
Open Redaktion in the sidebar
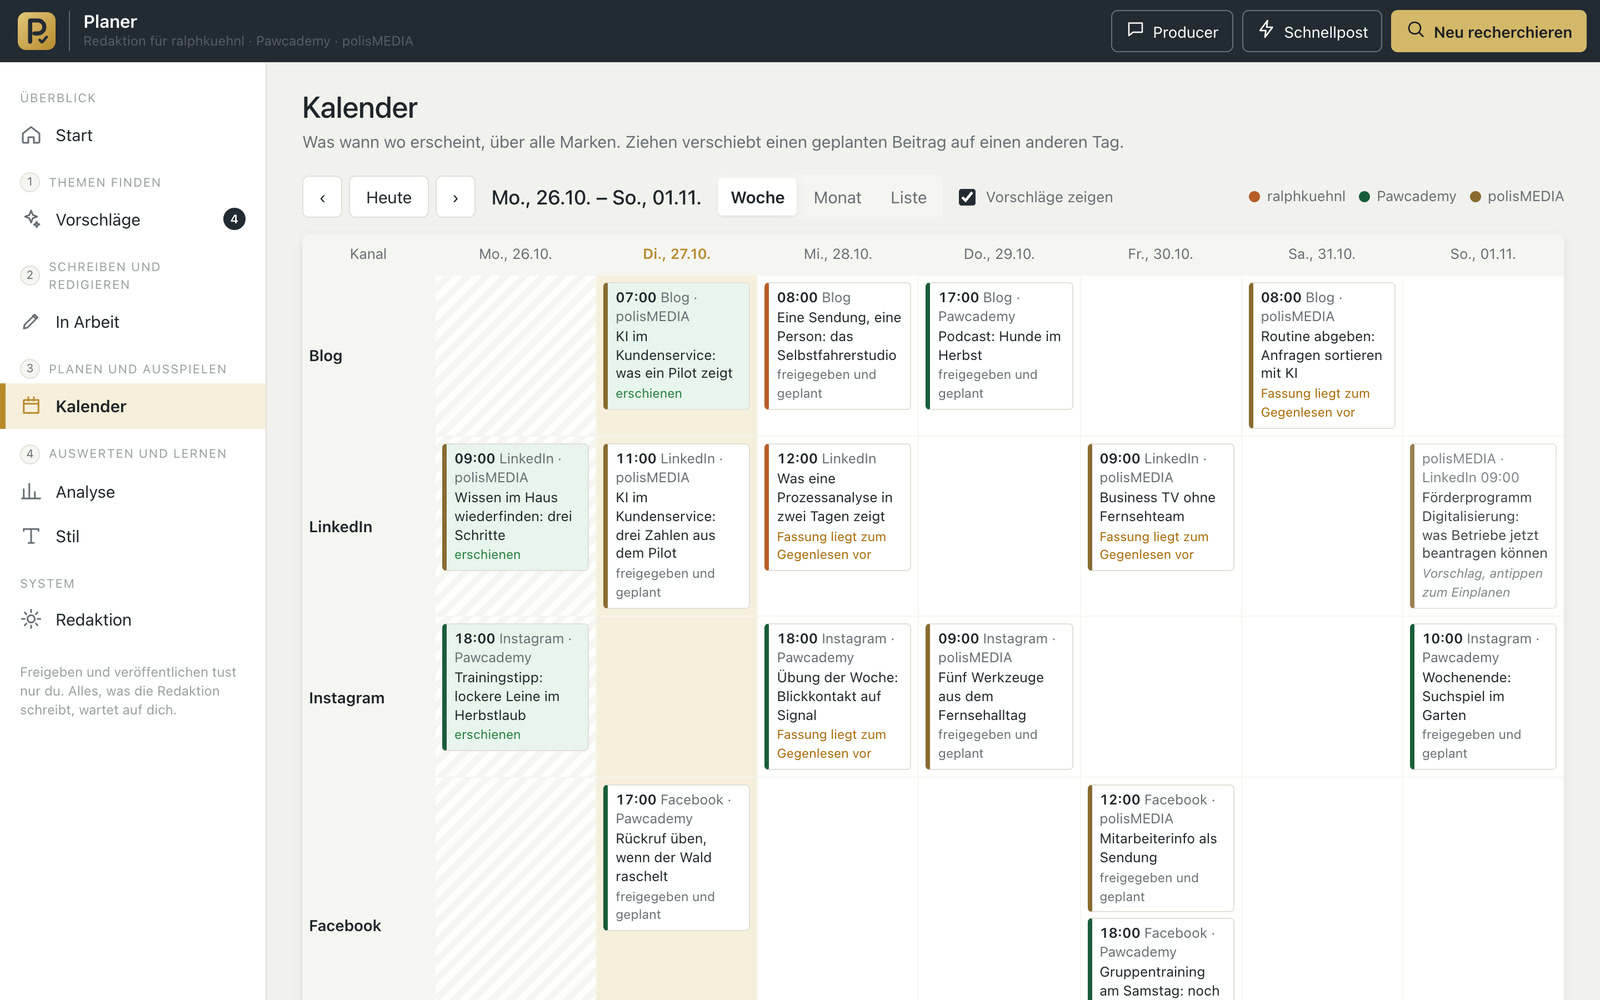pyautogui.click(x=133, y=620)
